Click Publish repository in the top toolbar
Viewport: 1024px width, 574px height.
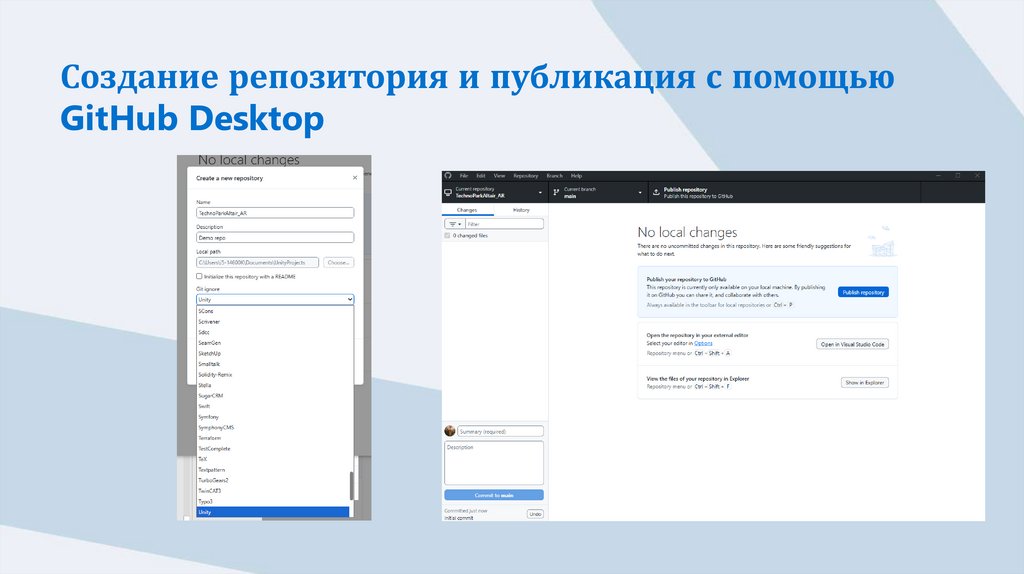(x=784, y=192)
